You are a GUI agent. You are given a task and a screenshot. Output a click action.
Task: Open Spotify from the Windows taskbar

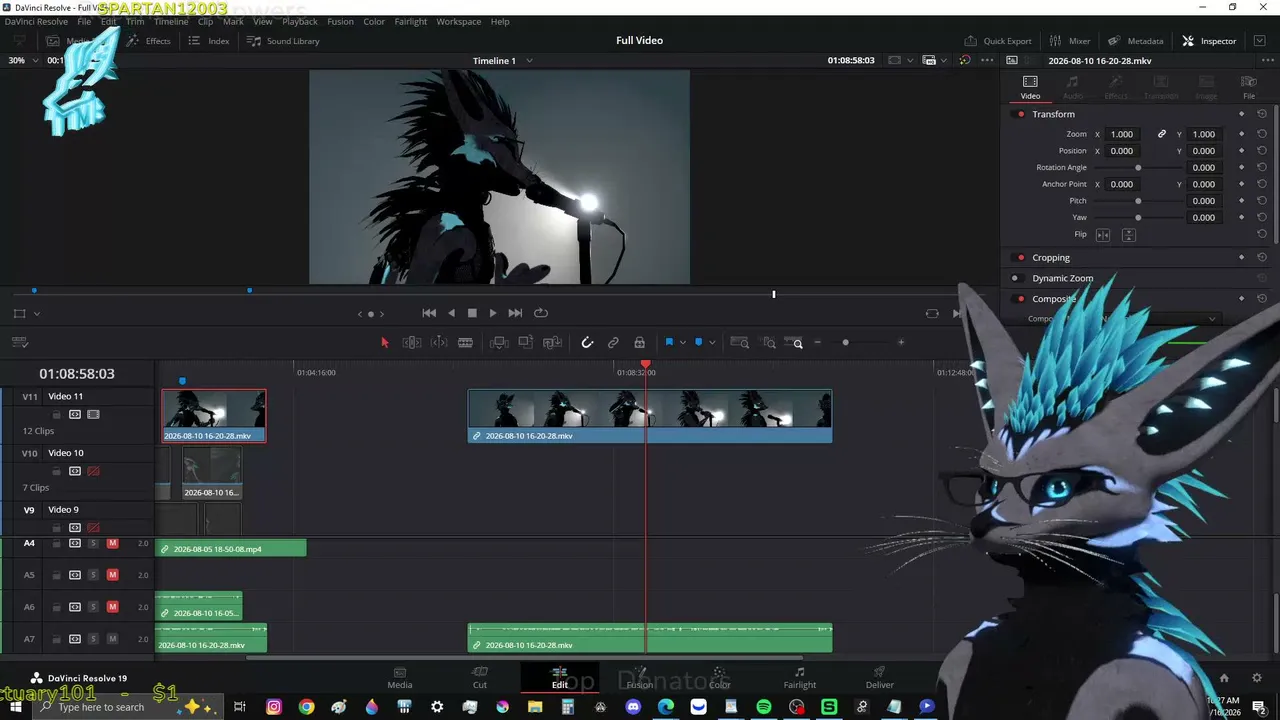point(764,707)
